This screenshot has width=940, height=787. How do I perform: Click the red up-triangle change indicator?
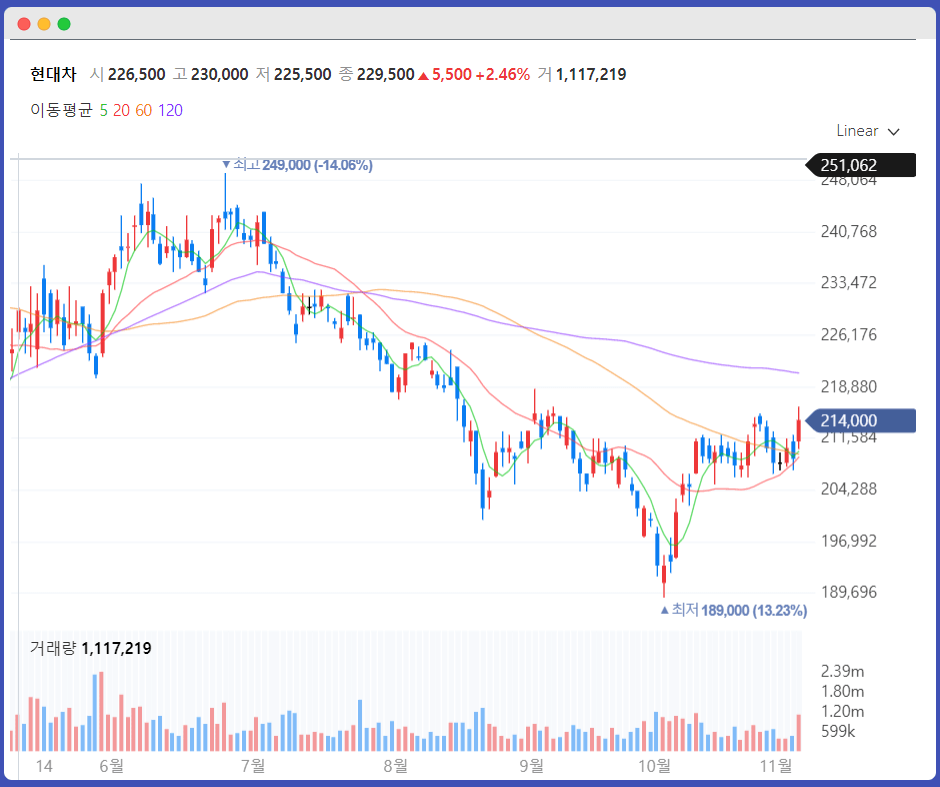(423, 76)
